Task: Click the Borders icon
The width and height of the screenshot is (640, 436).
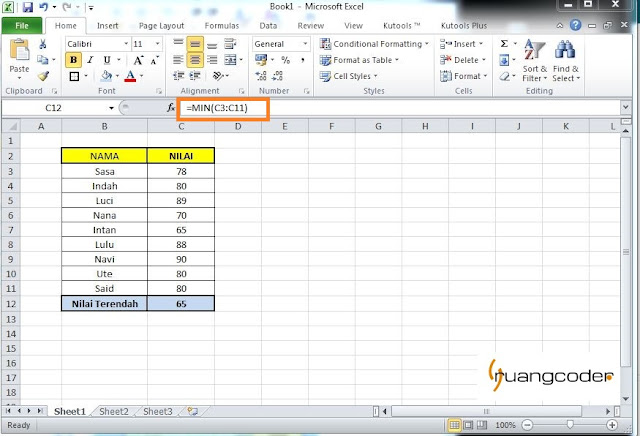Action: click(x=74, y=76)
